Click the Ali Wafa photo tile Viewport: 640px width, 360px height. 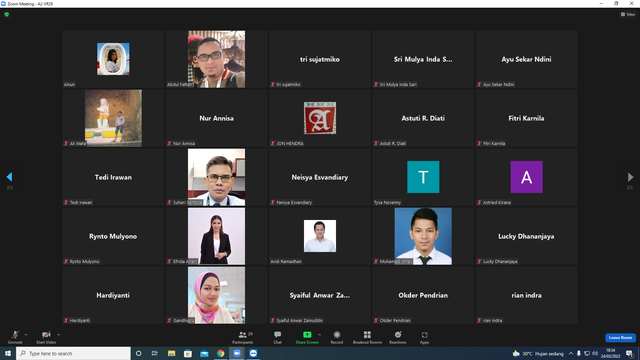[113, 118]
